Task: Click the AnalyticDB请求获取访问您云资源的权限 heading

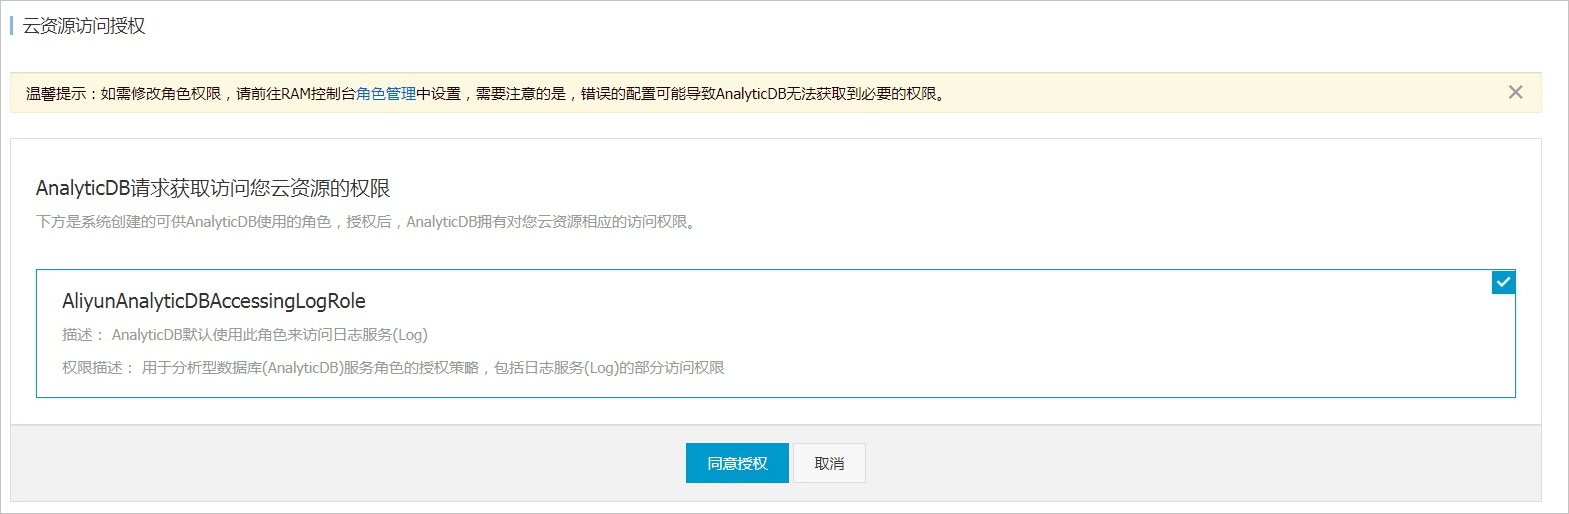Action: (213, 188)
